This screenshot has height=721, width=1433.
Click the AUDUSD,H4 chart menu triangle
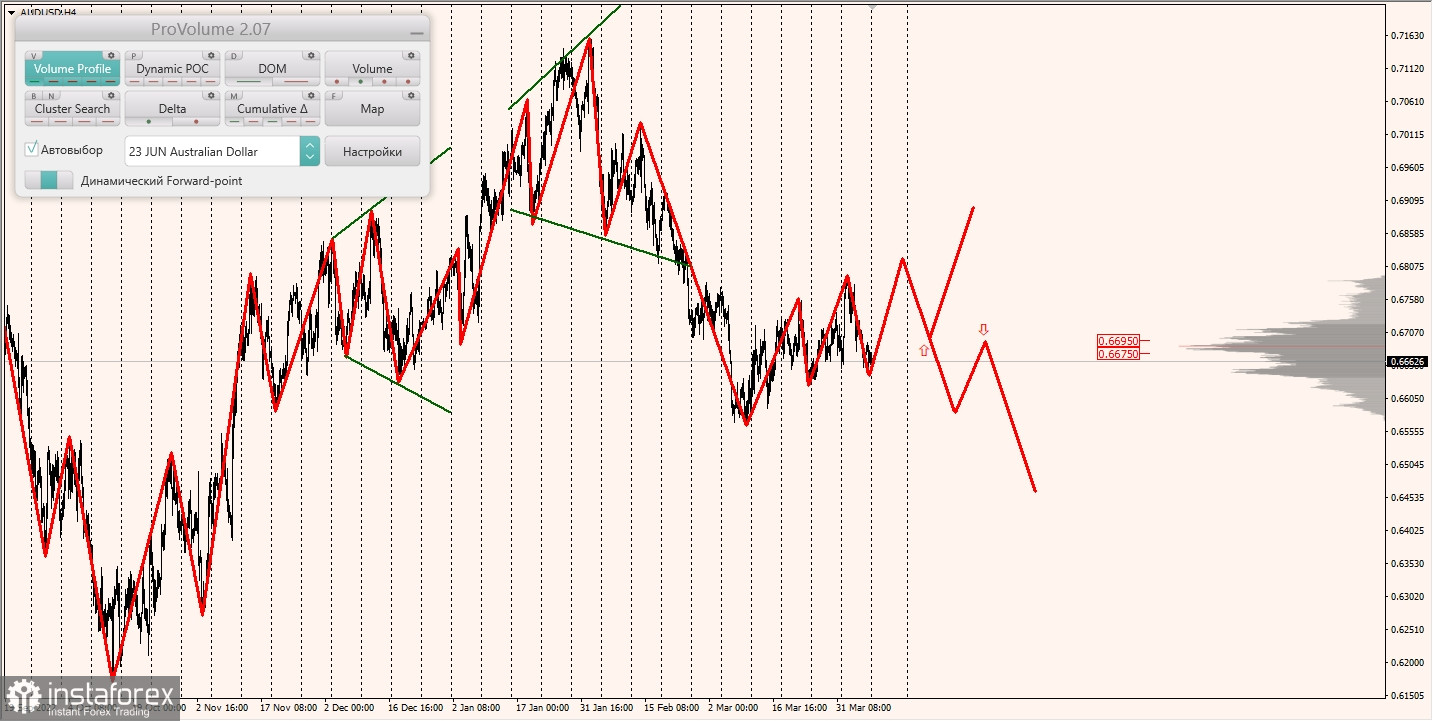[x=10, y=12]
